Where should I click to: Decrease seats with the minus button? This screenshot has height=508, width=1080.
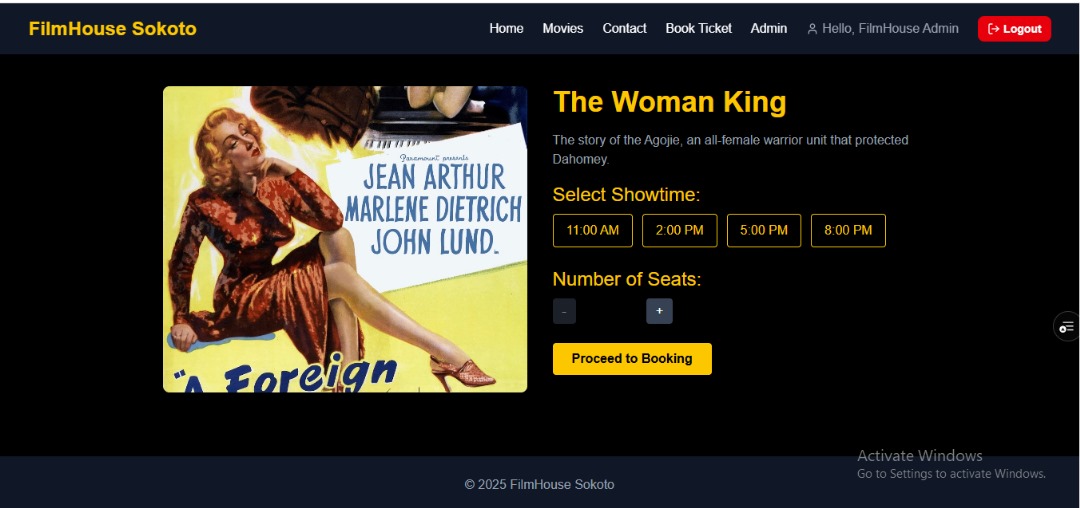point(564,312)
